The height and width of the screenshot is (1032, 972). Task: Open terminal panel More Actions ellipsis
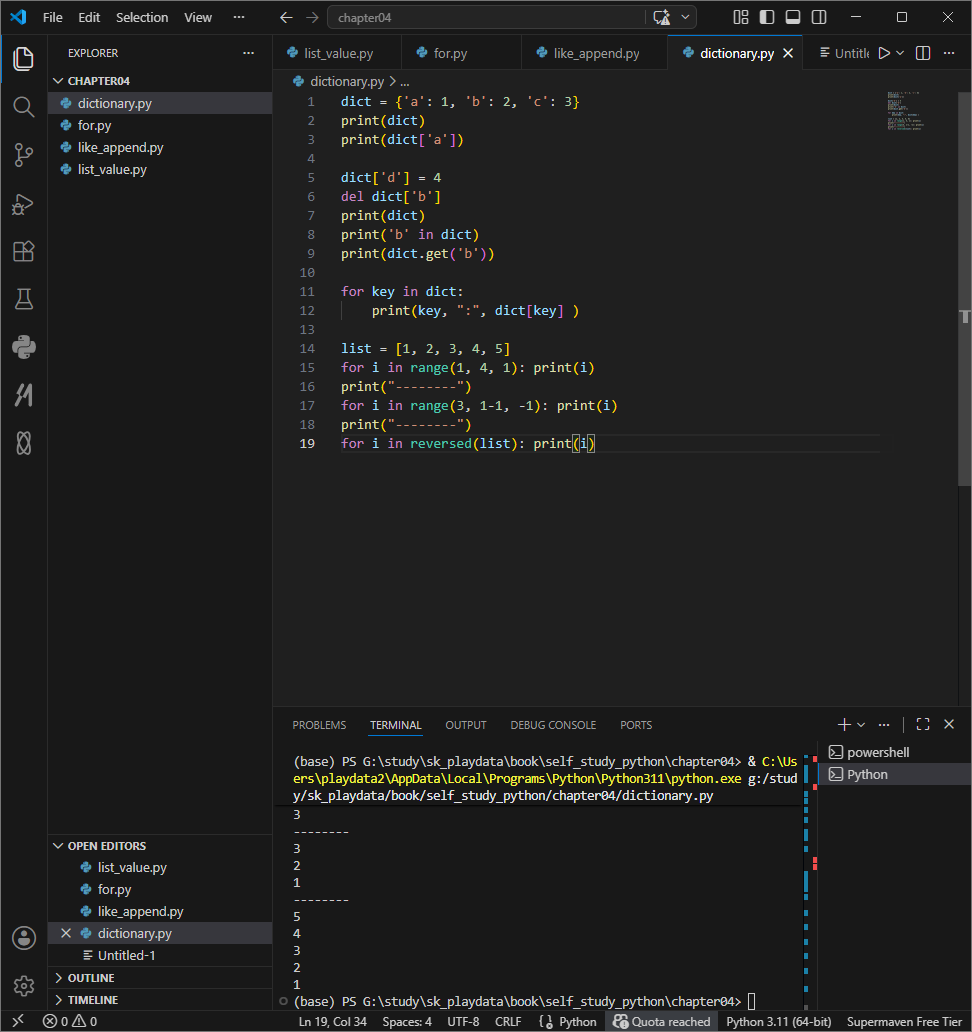point(884,725)
